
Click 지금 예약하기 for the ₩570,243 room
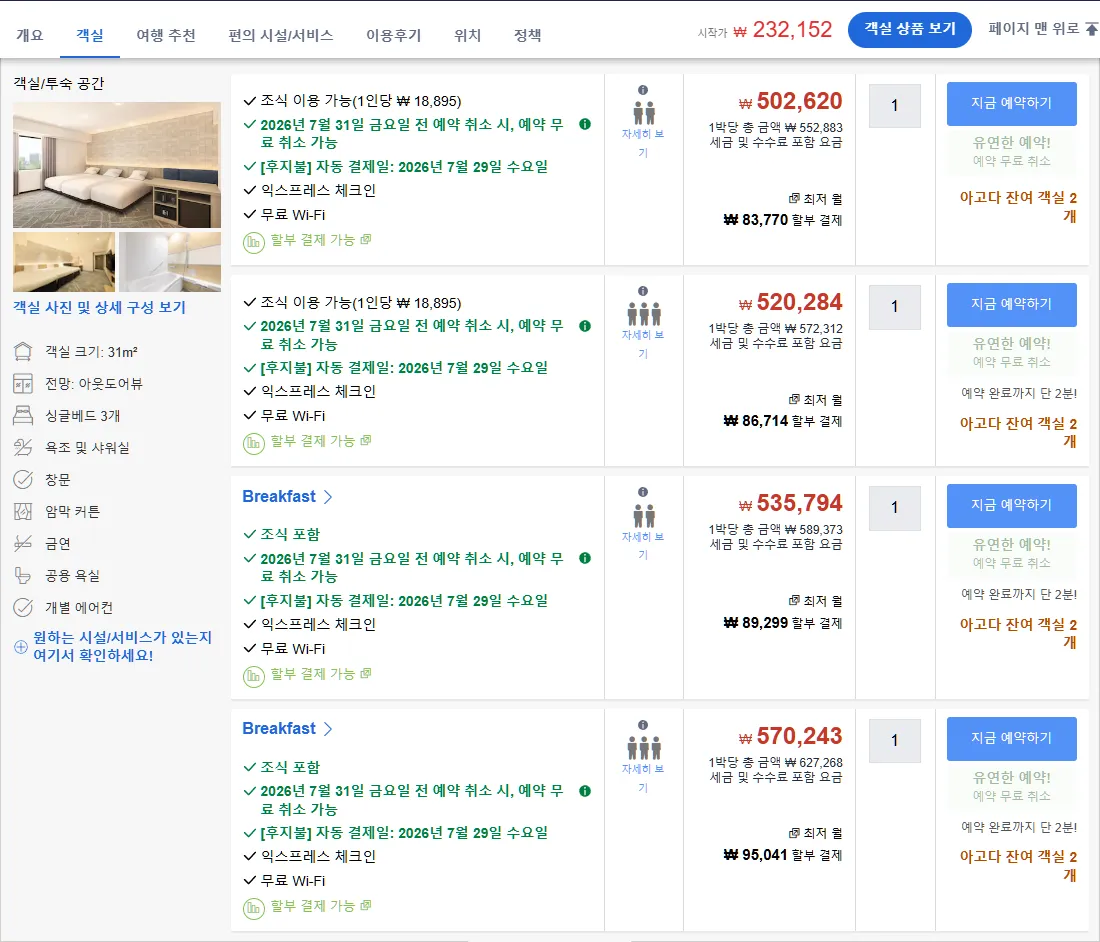pyautogui.click(x=1012, y=739)
